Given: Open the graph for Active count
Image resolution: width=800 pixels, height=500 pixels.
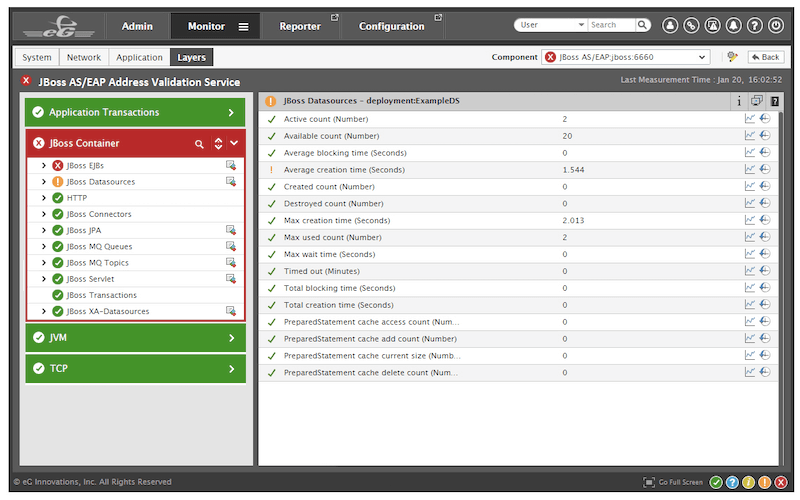Looking at the screenshot, I should 750,119.
